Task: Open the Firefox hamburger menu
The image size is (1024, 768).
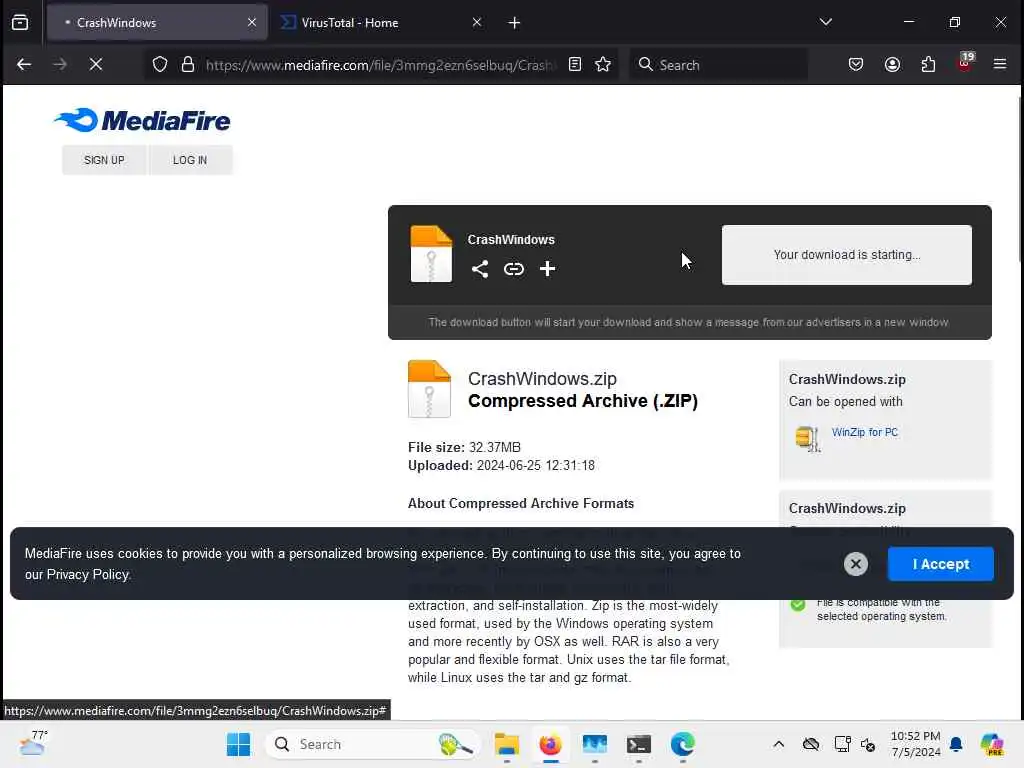Action: tap(1000, 64)
